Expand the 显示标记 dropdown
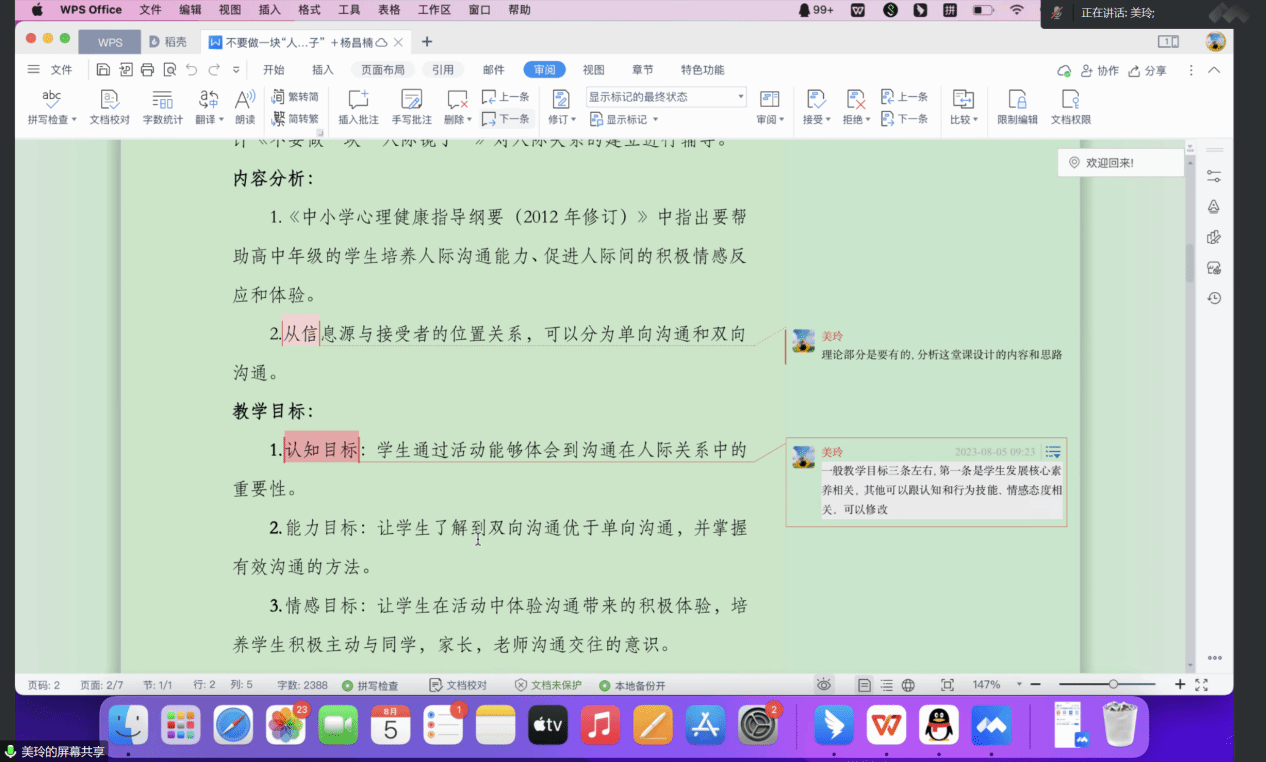1266x762 pixels. click(625, 119)
